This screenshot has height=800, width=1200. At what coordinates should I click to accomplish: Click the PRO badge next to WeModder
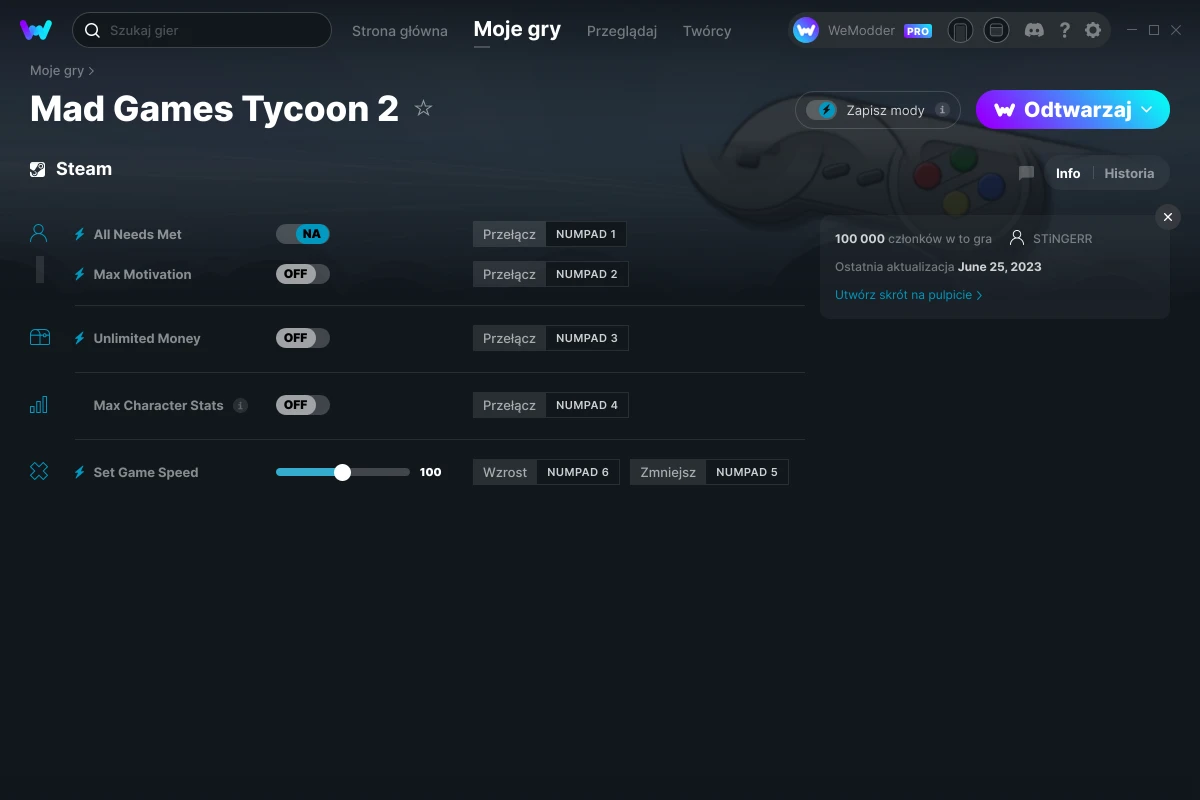click(918, 31)
